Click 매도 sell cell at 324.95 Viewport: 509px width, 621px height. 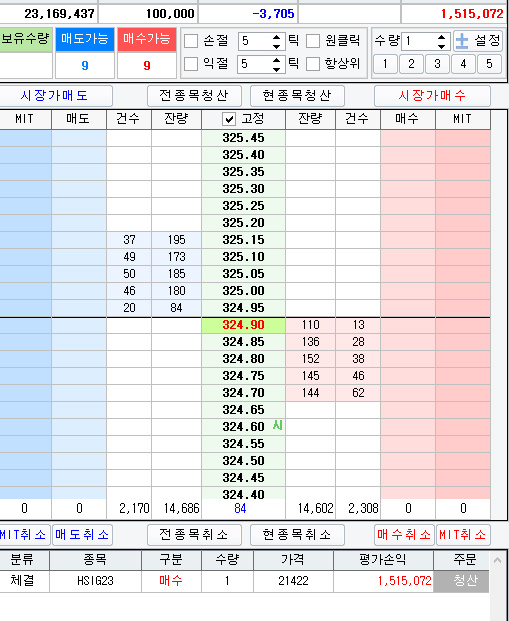coord(79,308)
